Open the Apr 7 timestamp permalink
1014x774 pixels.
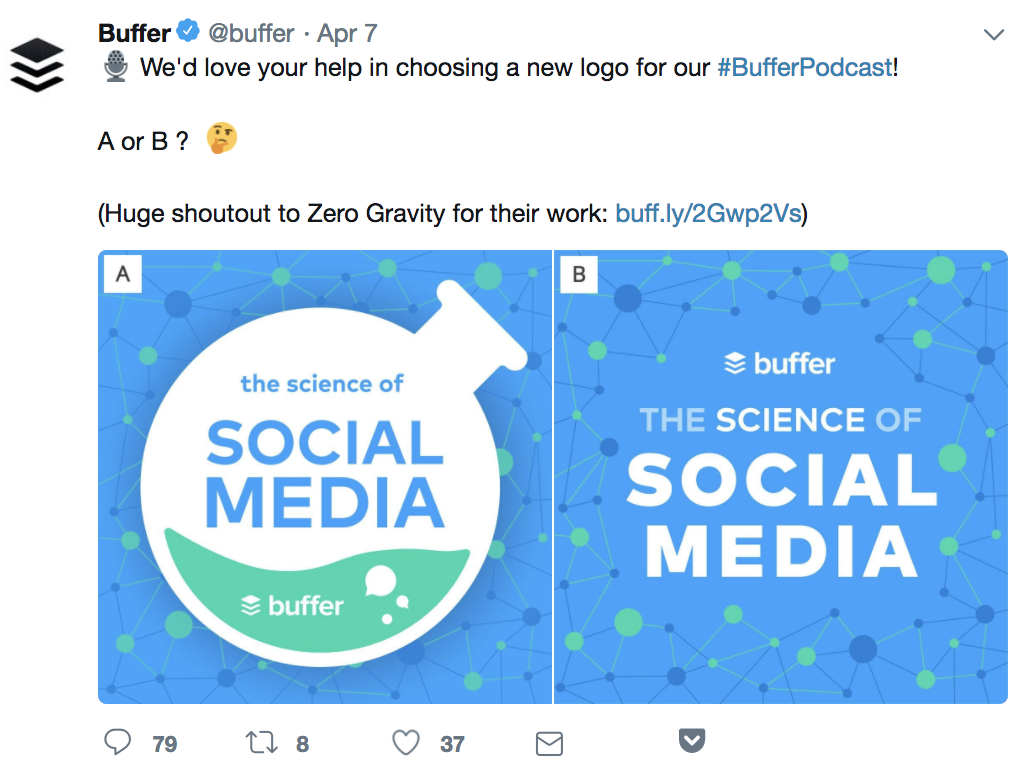(x=347, y=33)
